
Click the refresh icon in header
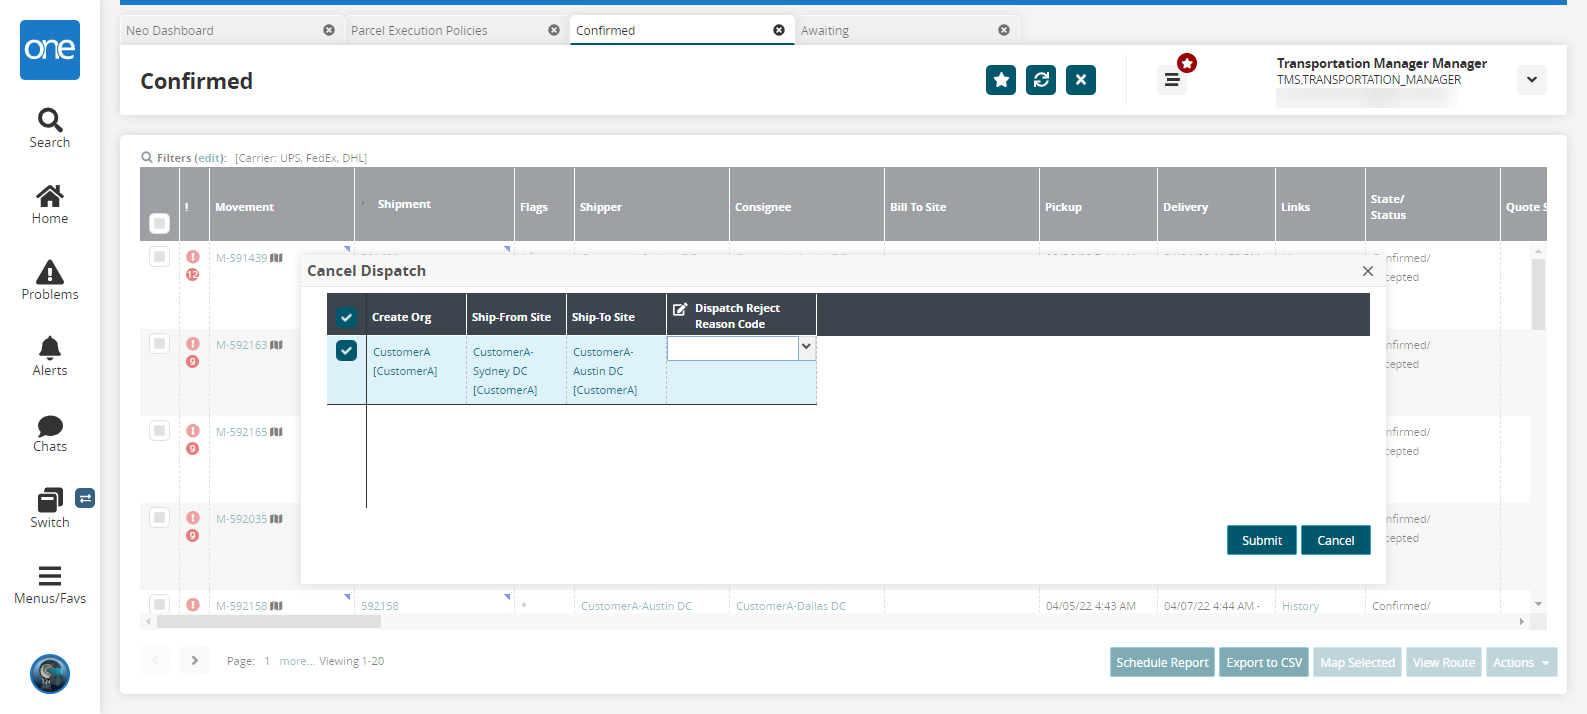tap(1040, 80)
